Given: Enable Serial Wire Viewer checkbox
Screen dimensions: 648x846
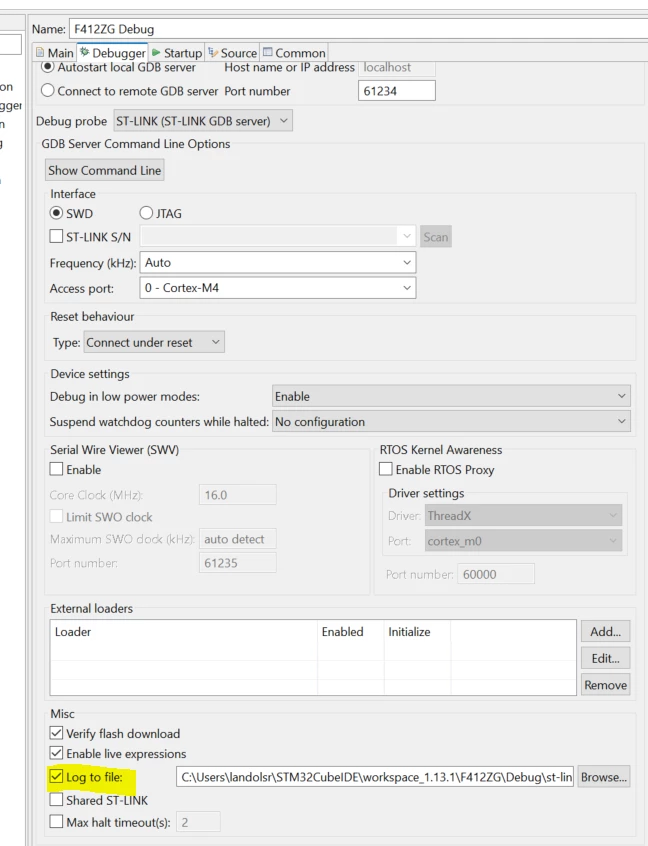Looking at the screenshot, I should click(56, 469).
